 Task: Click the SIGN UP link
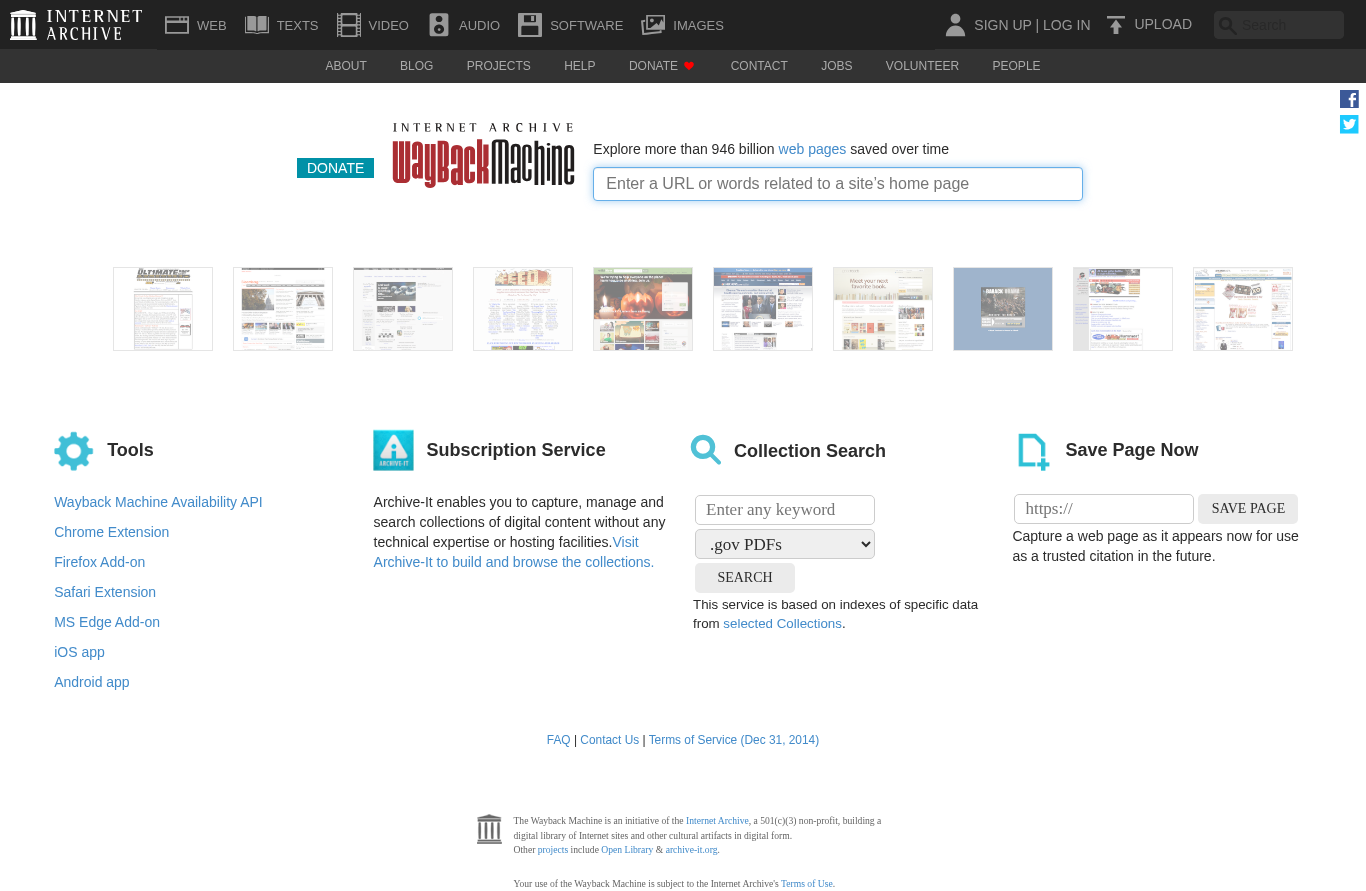1002,25
